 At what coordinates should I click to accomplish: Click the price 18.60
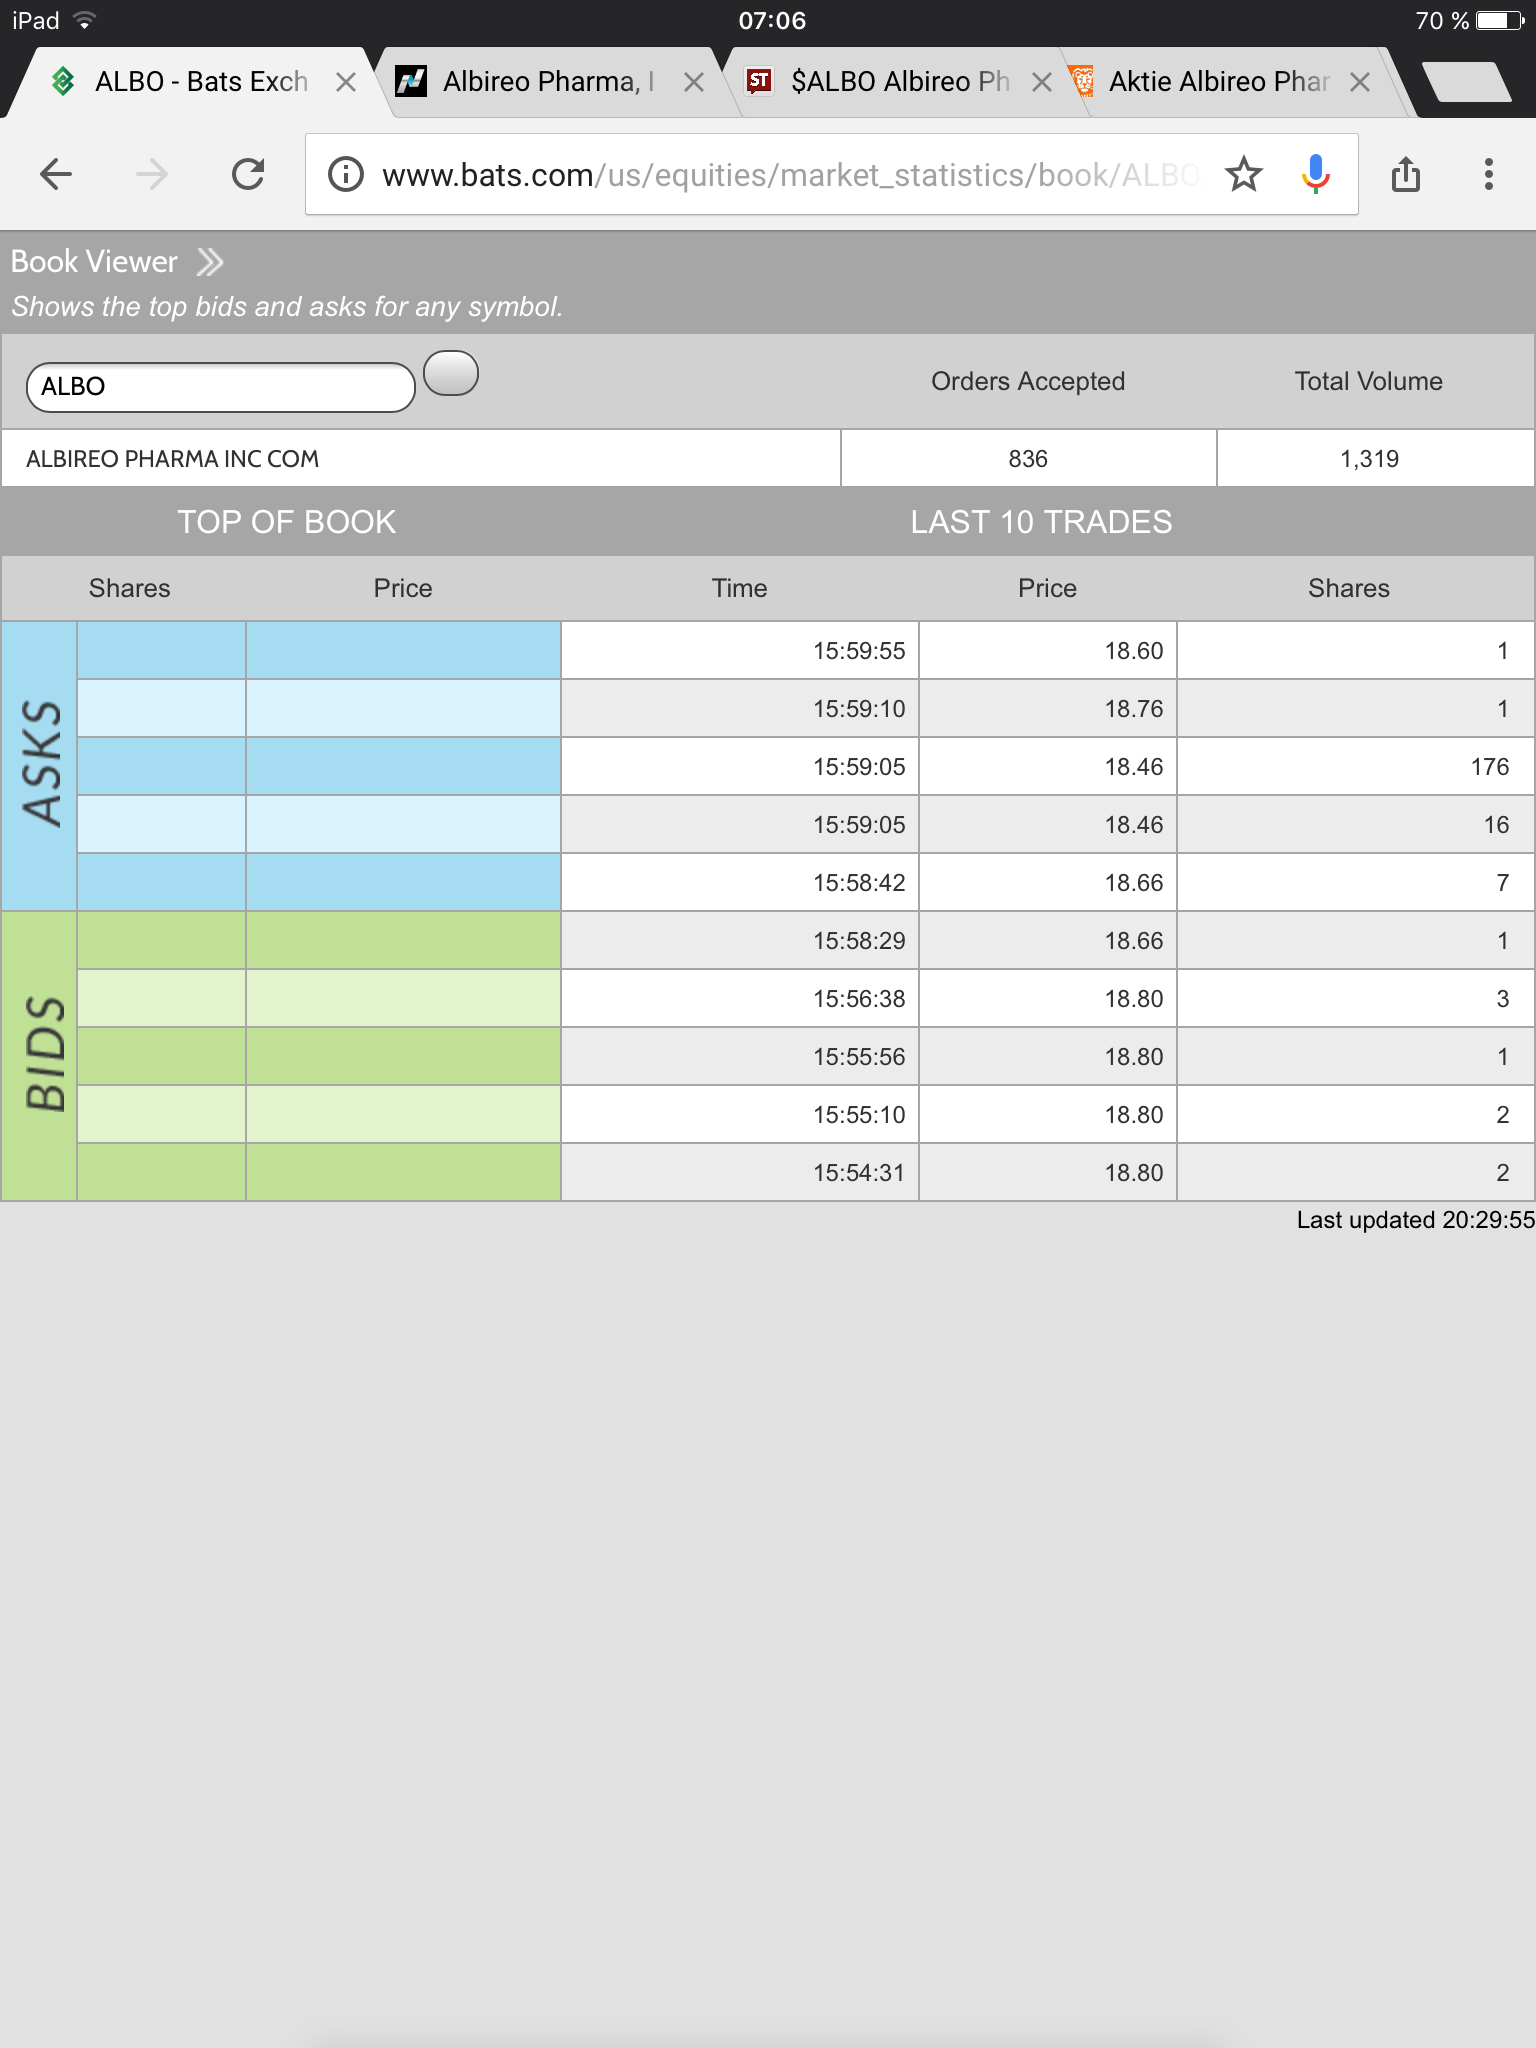pyautogui.click(x=1134, y=651)
